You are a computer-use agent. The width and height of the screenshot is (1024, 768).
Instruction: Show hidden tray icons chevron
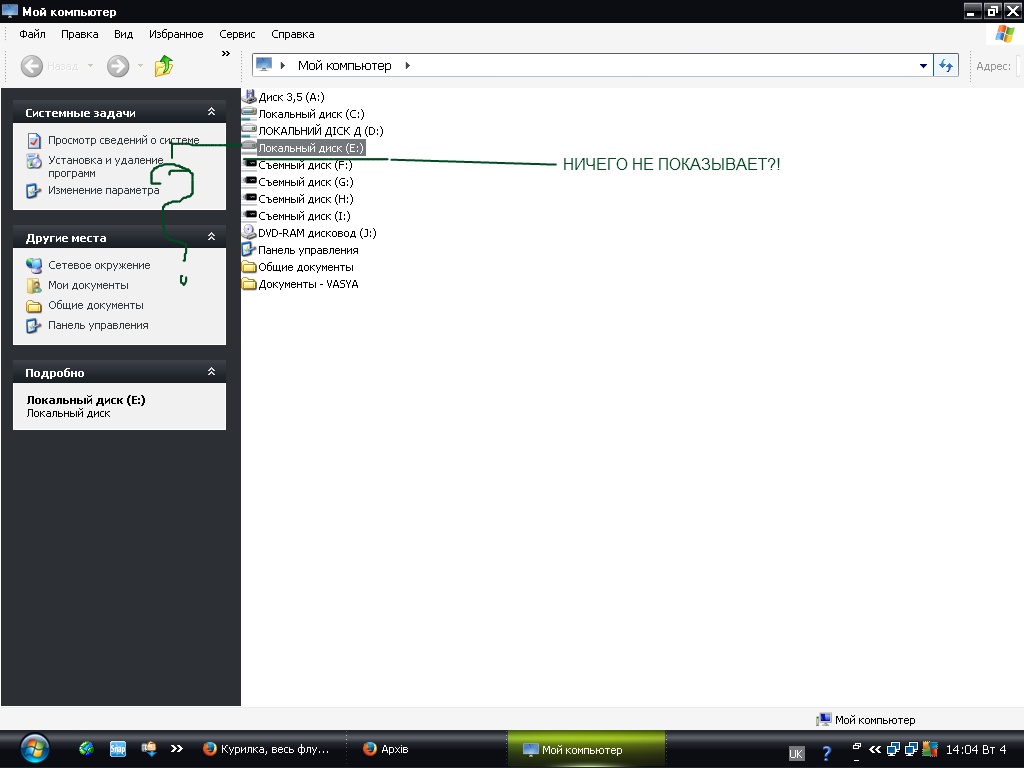874,749
